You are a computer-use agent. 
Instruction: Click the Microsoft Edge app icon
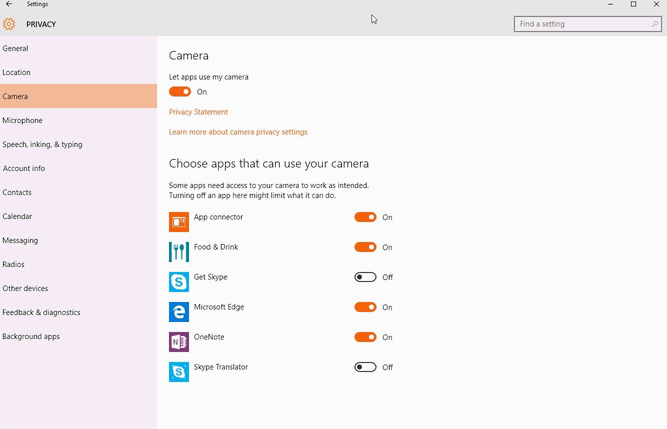[179, 312]
